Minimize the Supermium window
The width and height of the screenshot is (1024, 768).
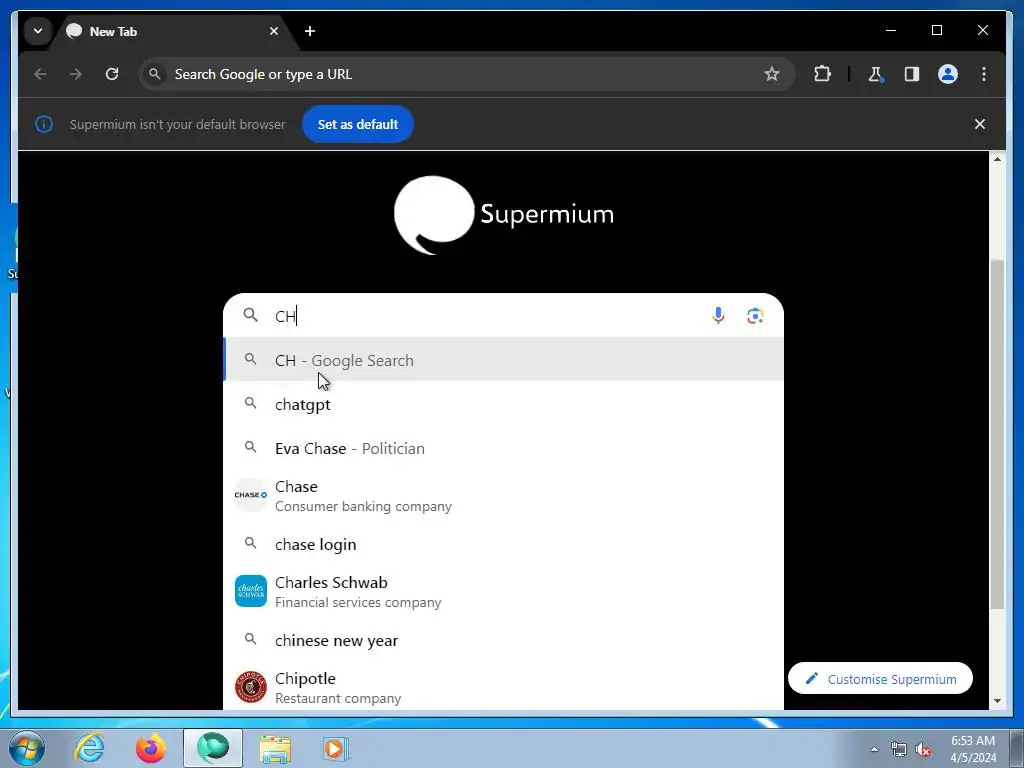pos(891,30)
